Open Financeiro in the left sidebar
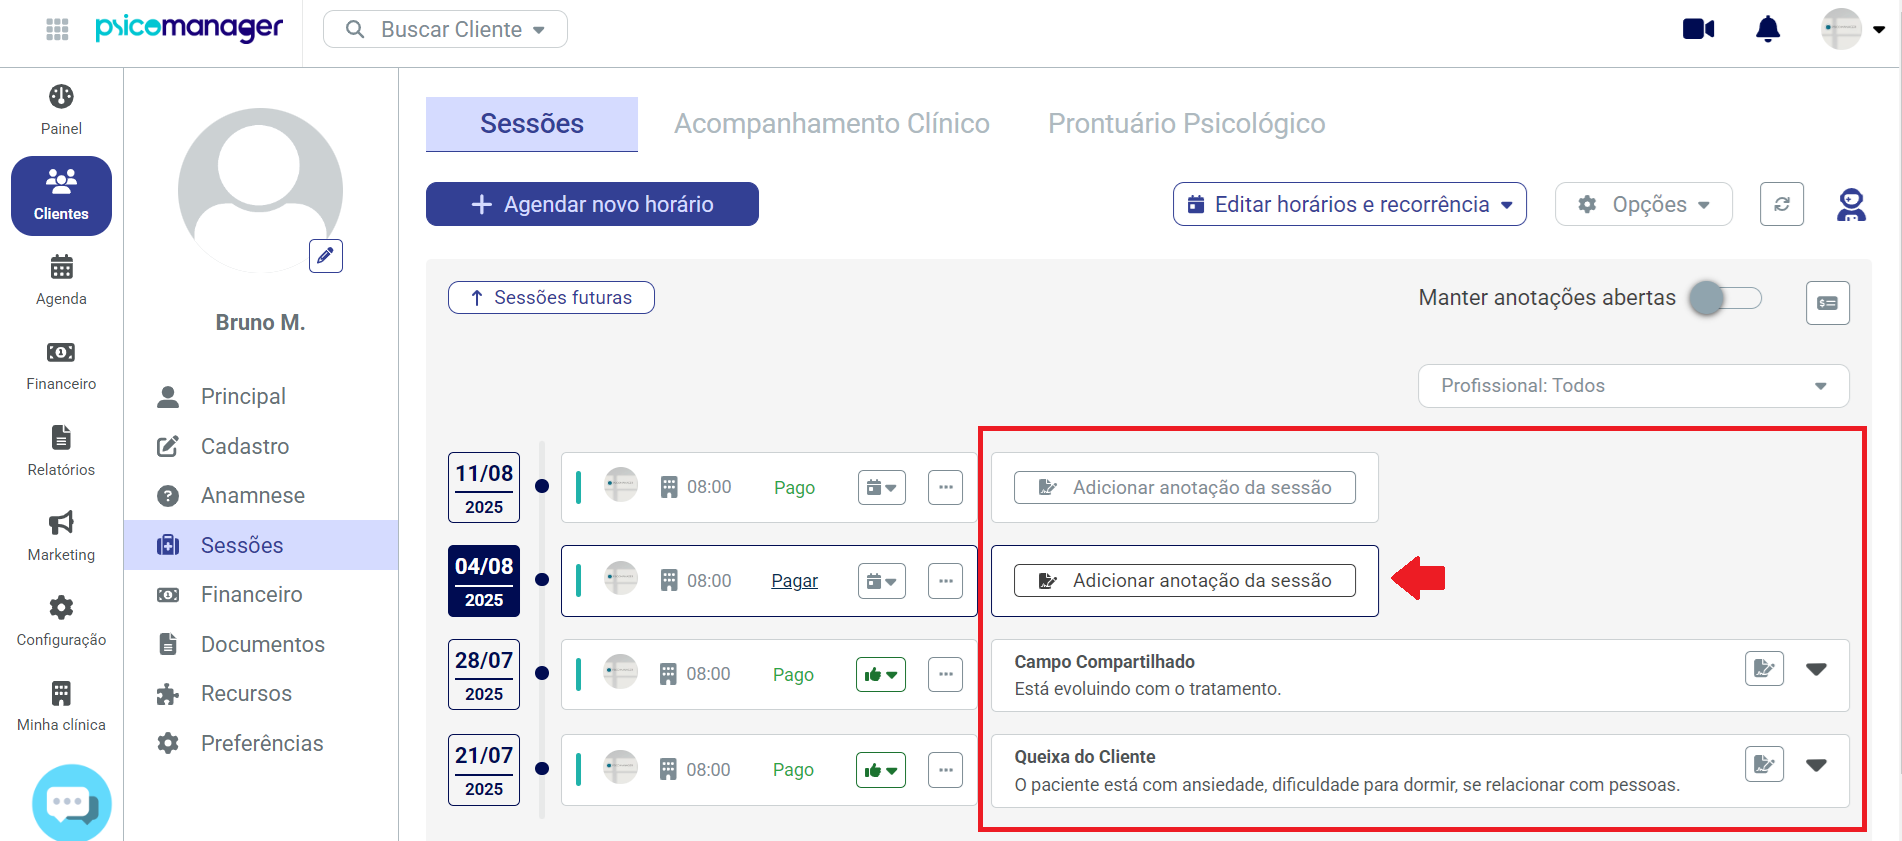Image resolution: width=1902 pixels, height=841 pixels. (61, 366)
